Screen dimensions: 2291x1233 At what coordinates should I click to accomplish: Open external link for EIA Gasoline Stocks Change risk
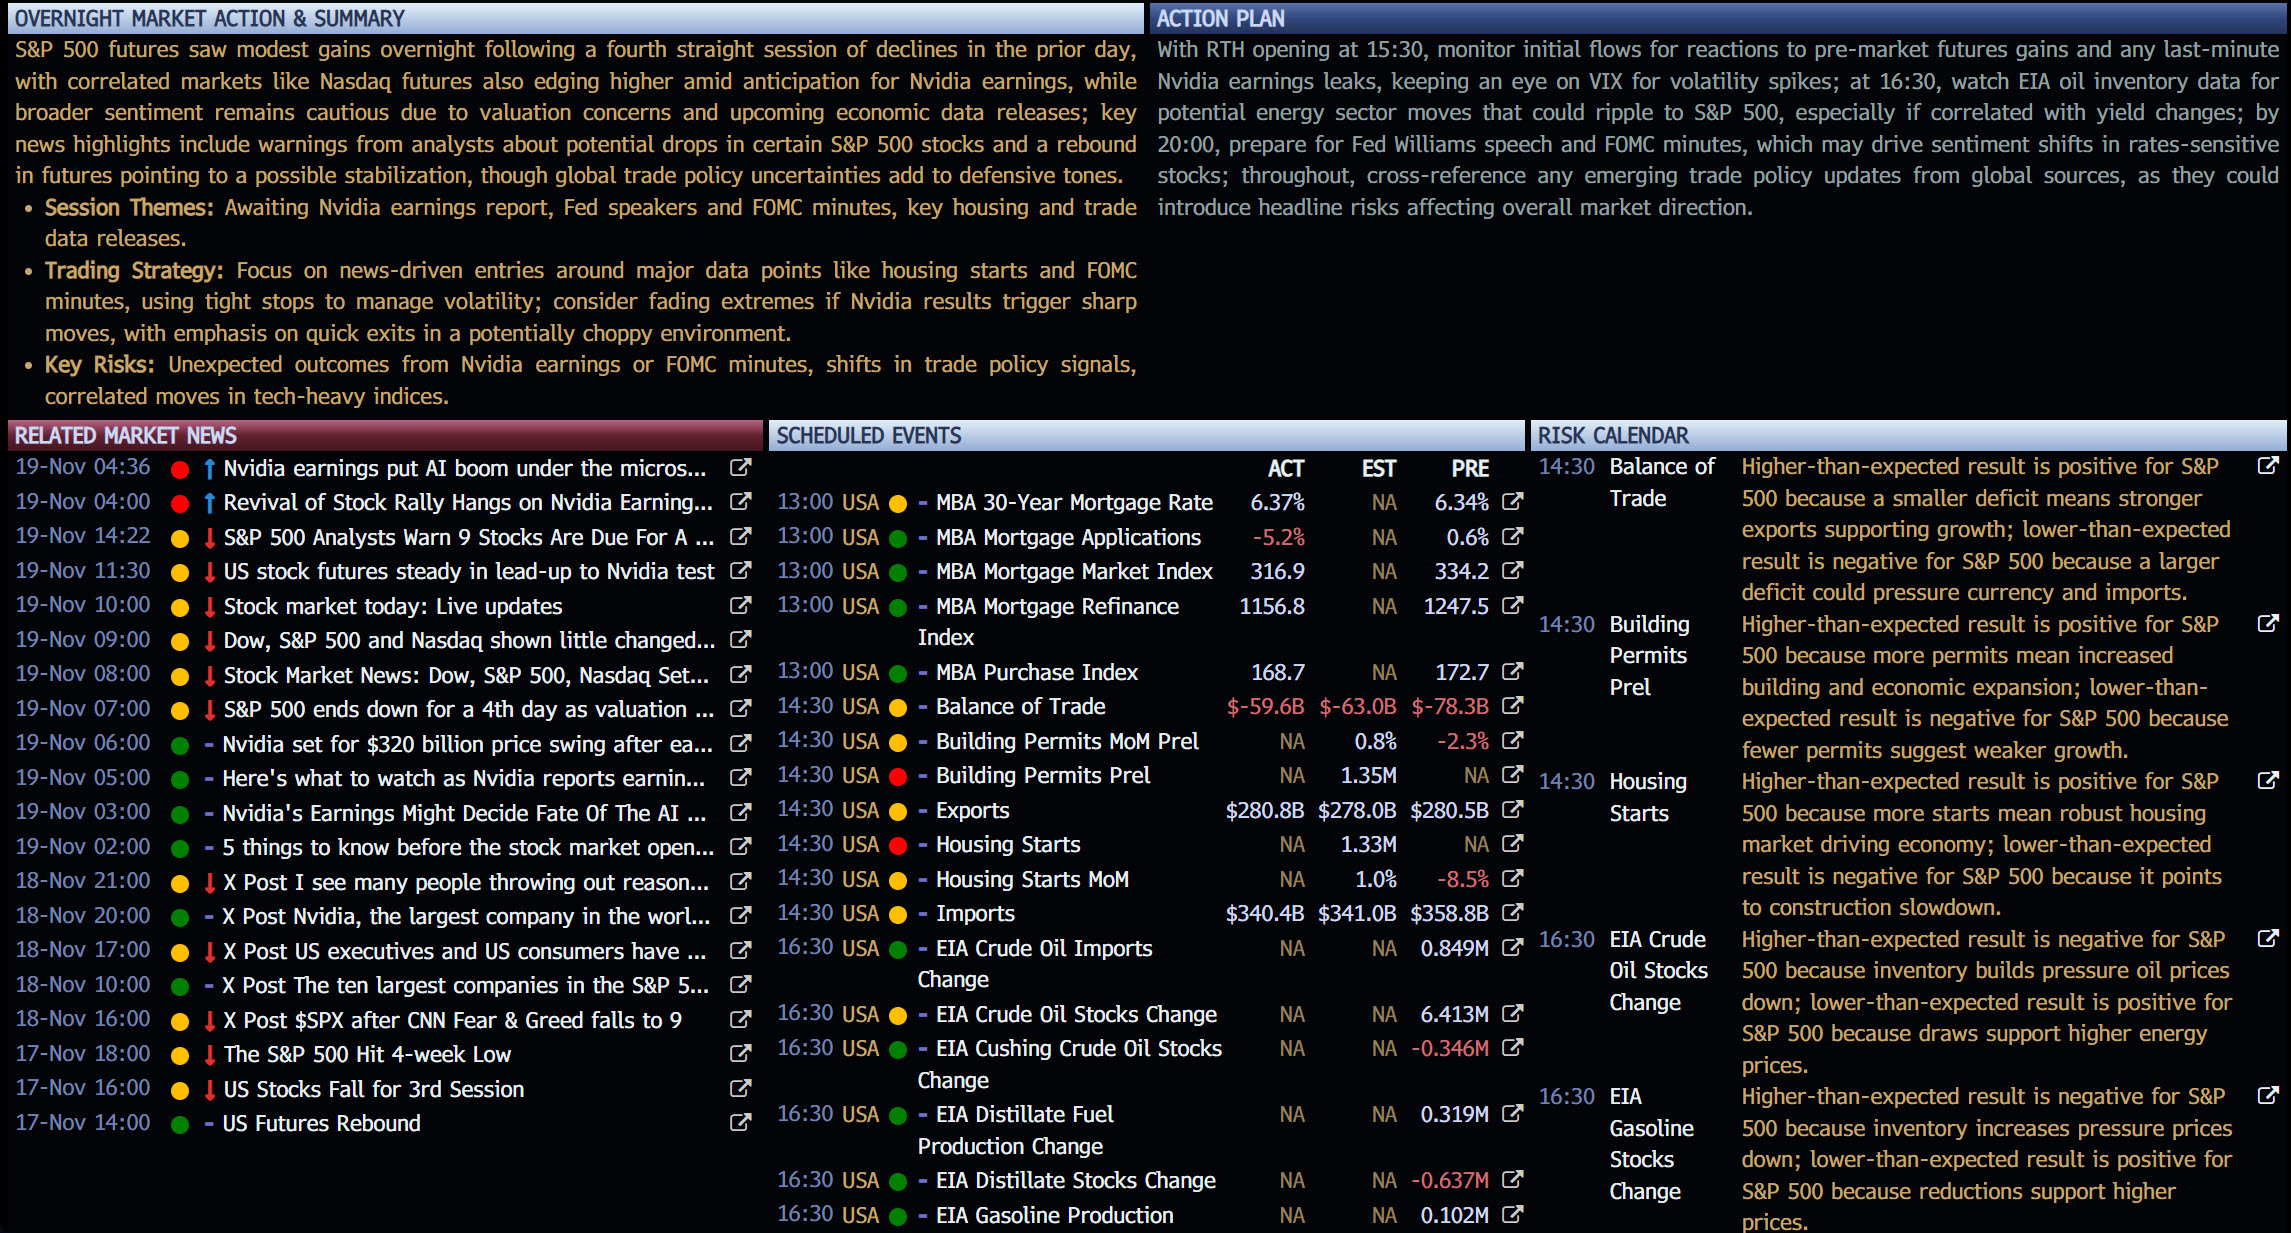coord(2268,1096)
